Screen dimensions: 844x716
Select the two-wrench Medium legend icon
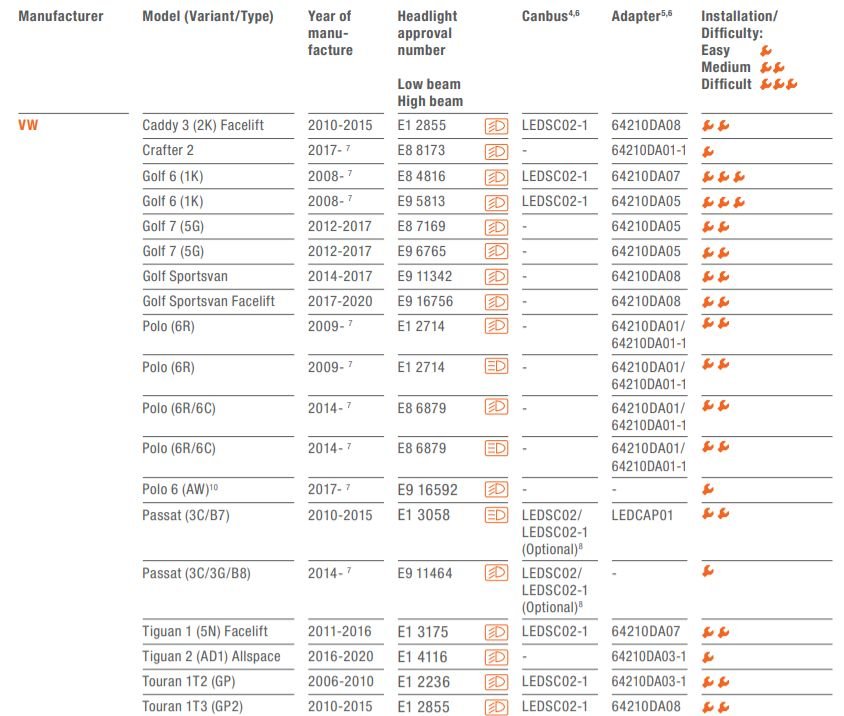tap(771, 67)
